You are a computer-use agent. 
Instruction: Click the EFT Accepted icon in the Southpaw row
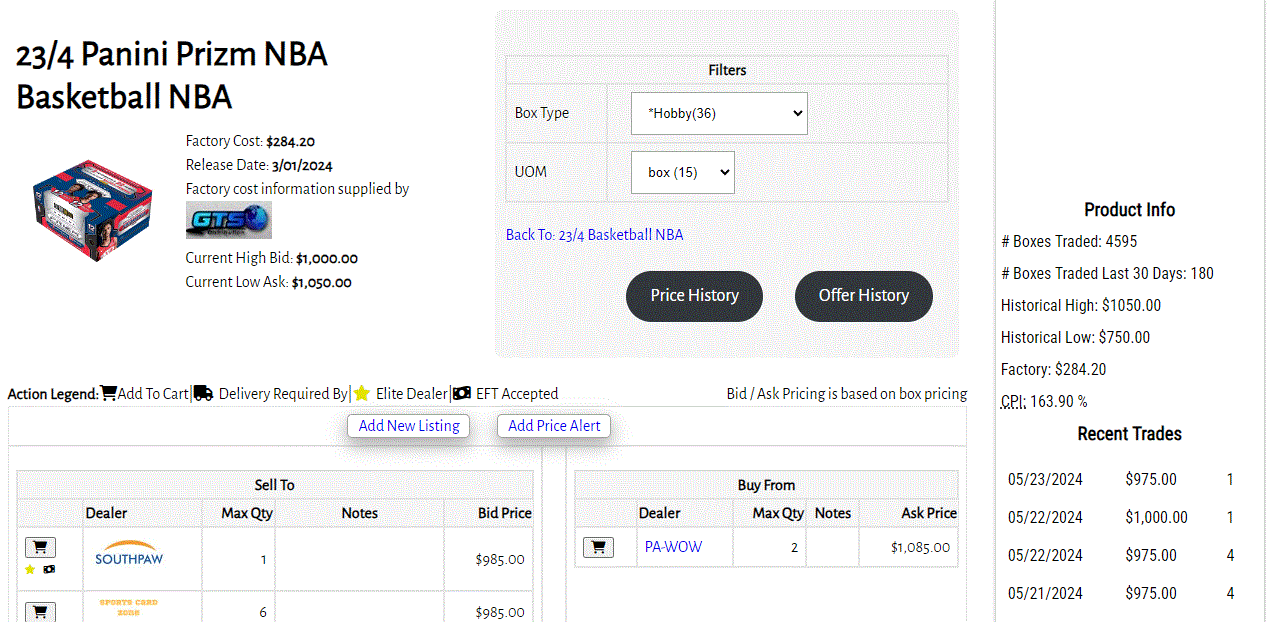pyautogui.click(x=50, y=569)
